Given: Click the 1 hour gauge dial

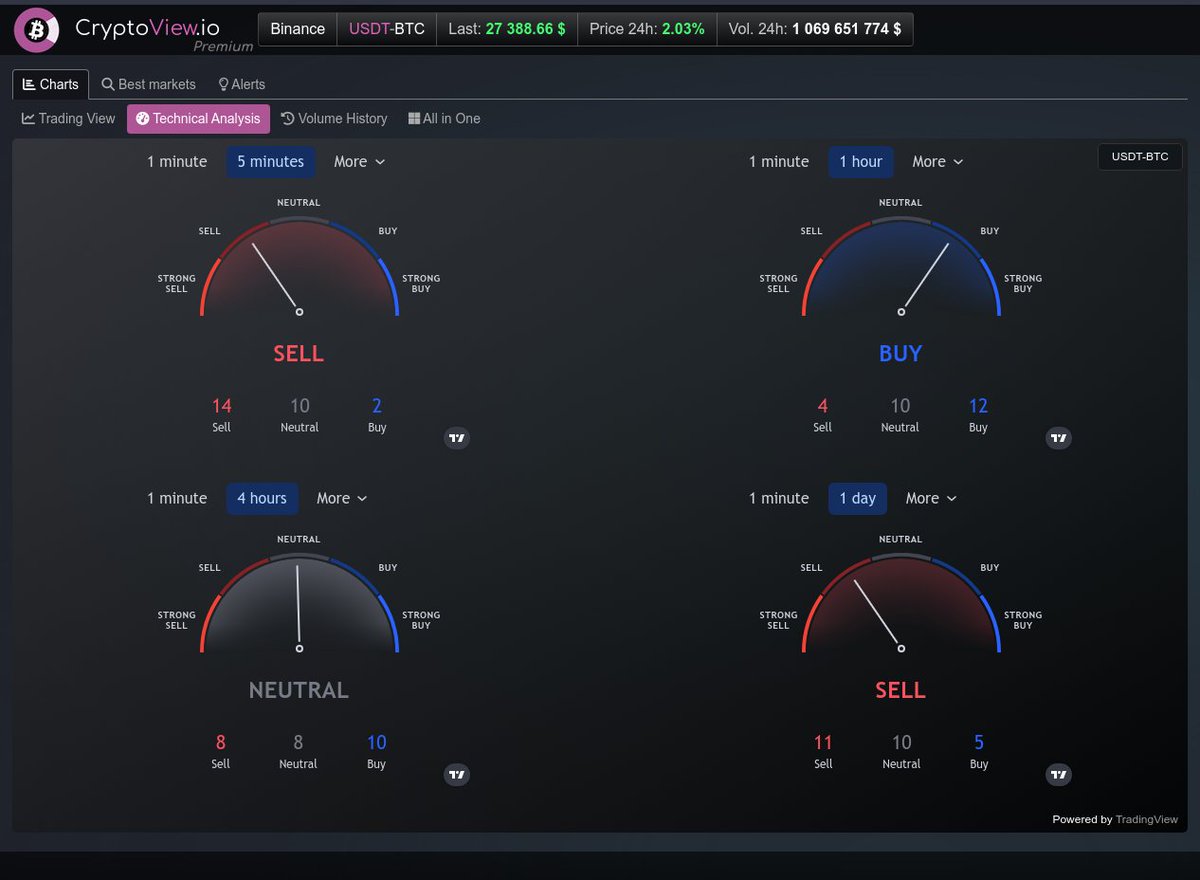Looking at the screenshot, I should (901, 266).
